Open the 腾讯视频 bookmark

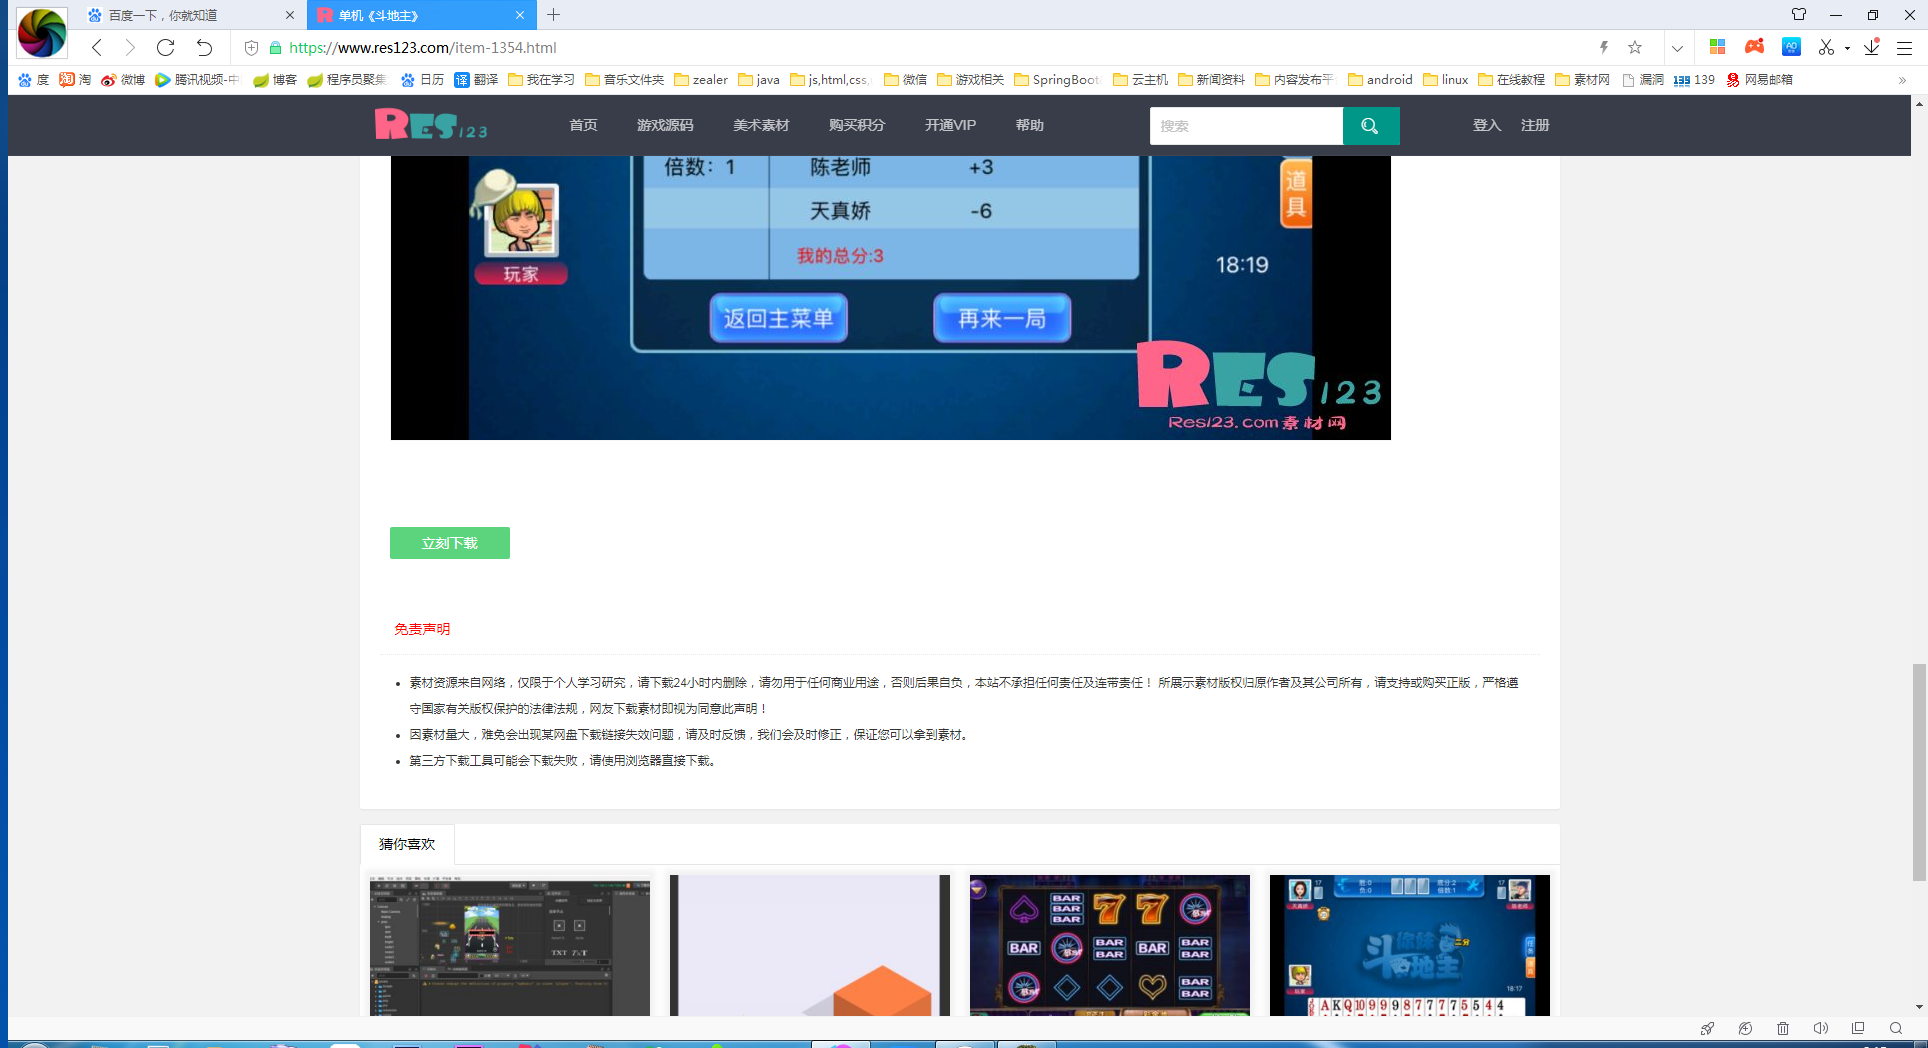[197, 80]
